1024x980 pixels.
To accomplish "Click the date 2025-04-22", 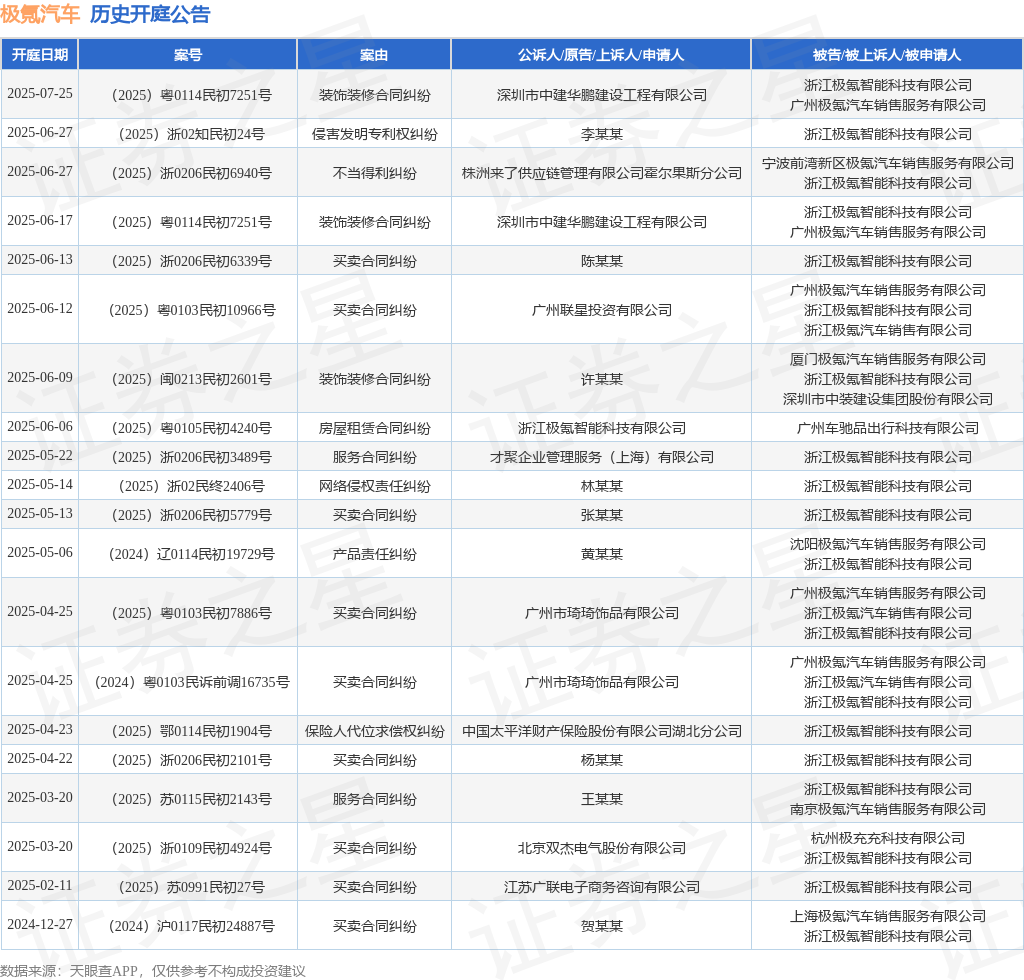I will (40, 758).
